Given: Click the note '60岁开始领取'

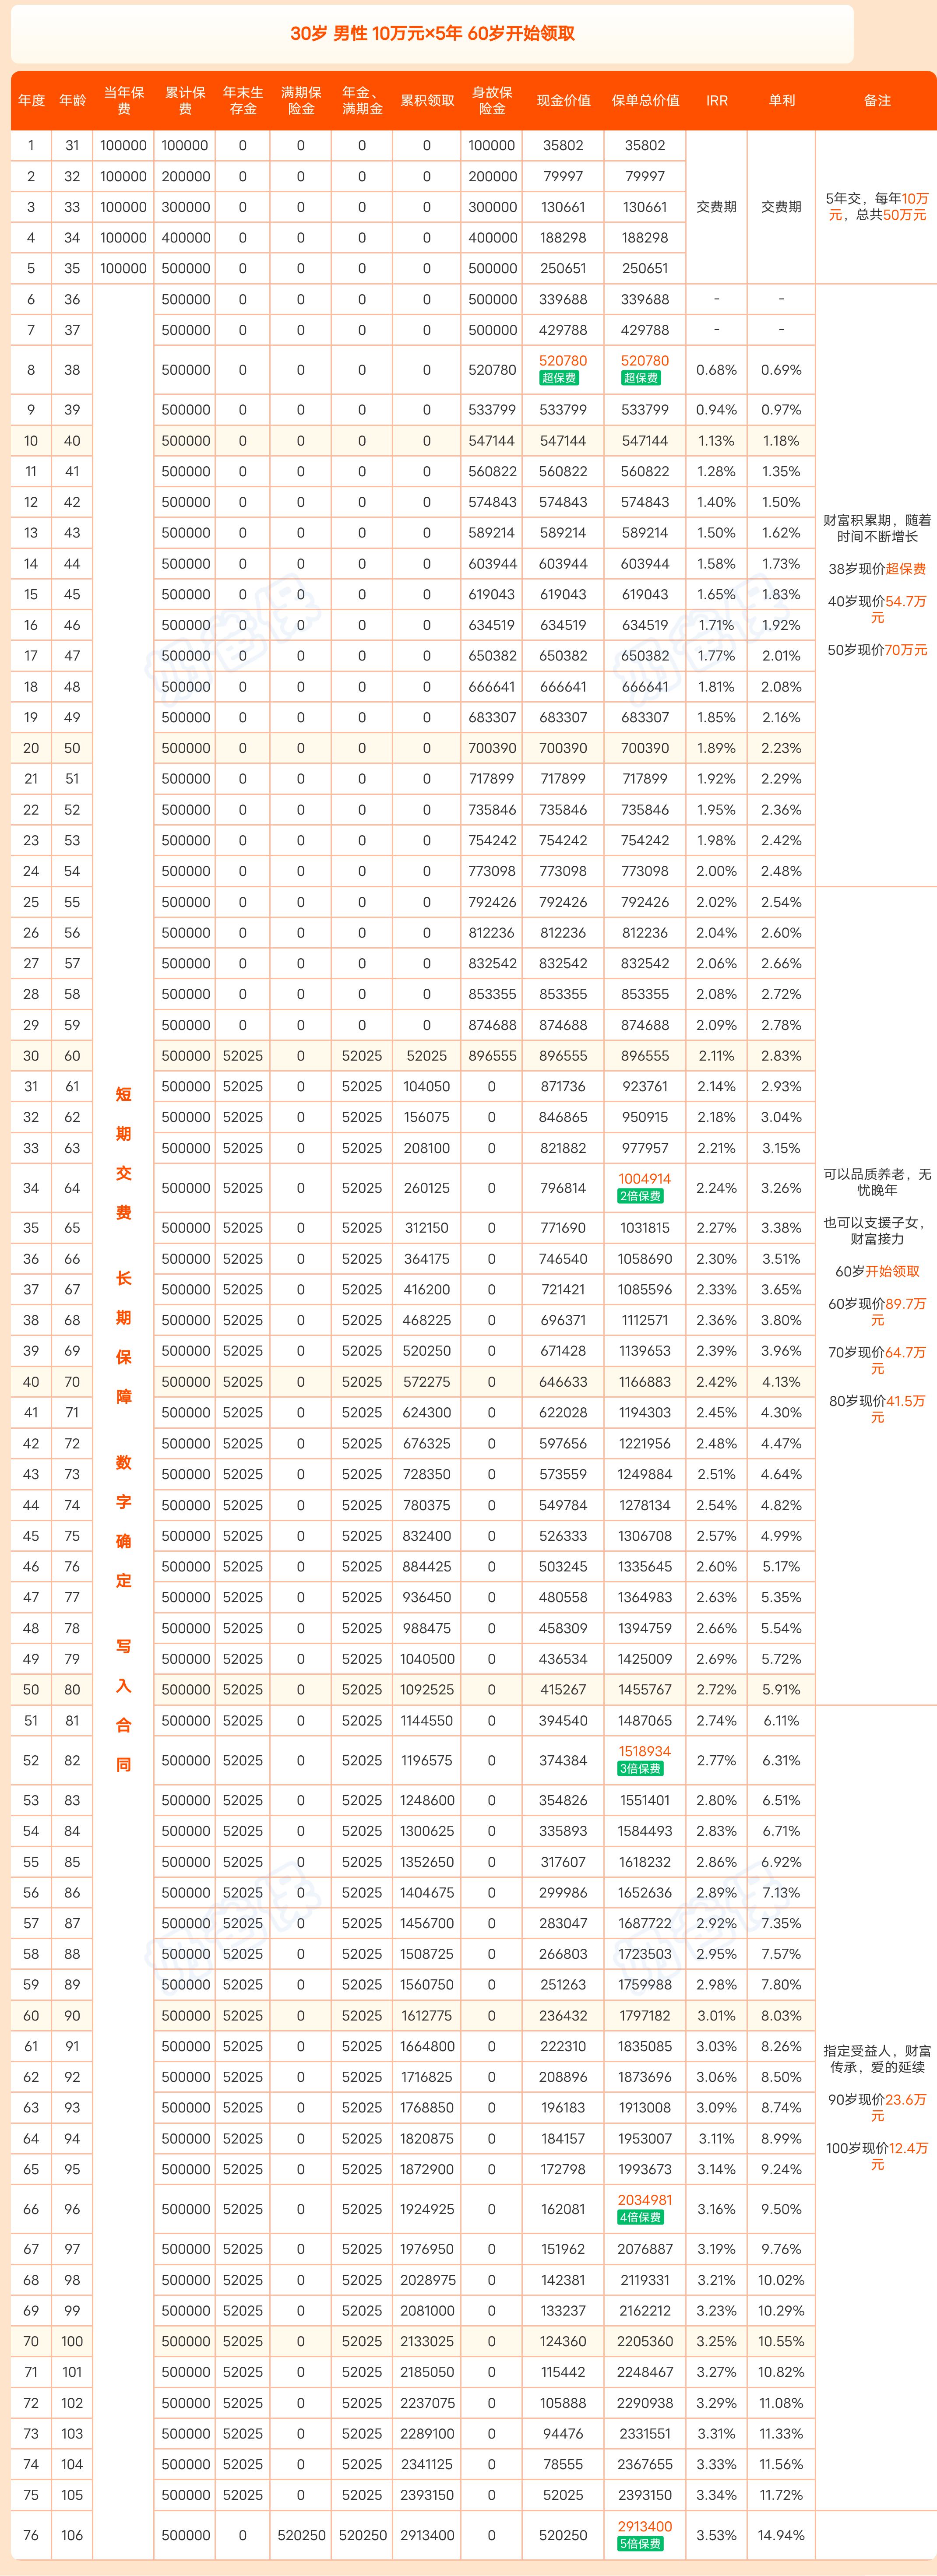Looking at the screenshot, I should tap(877, 1271).
